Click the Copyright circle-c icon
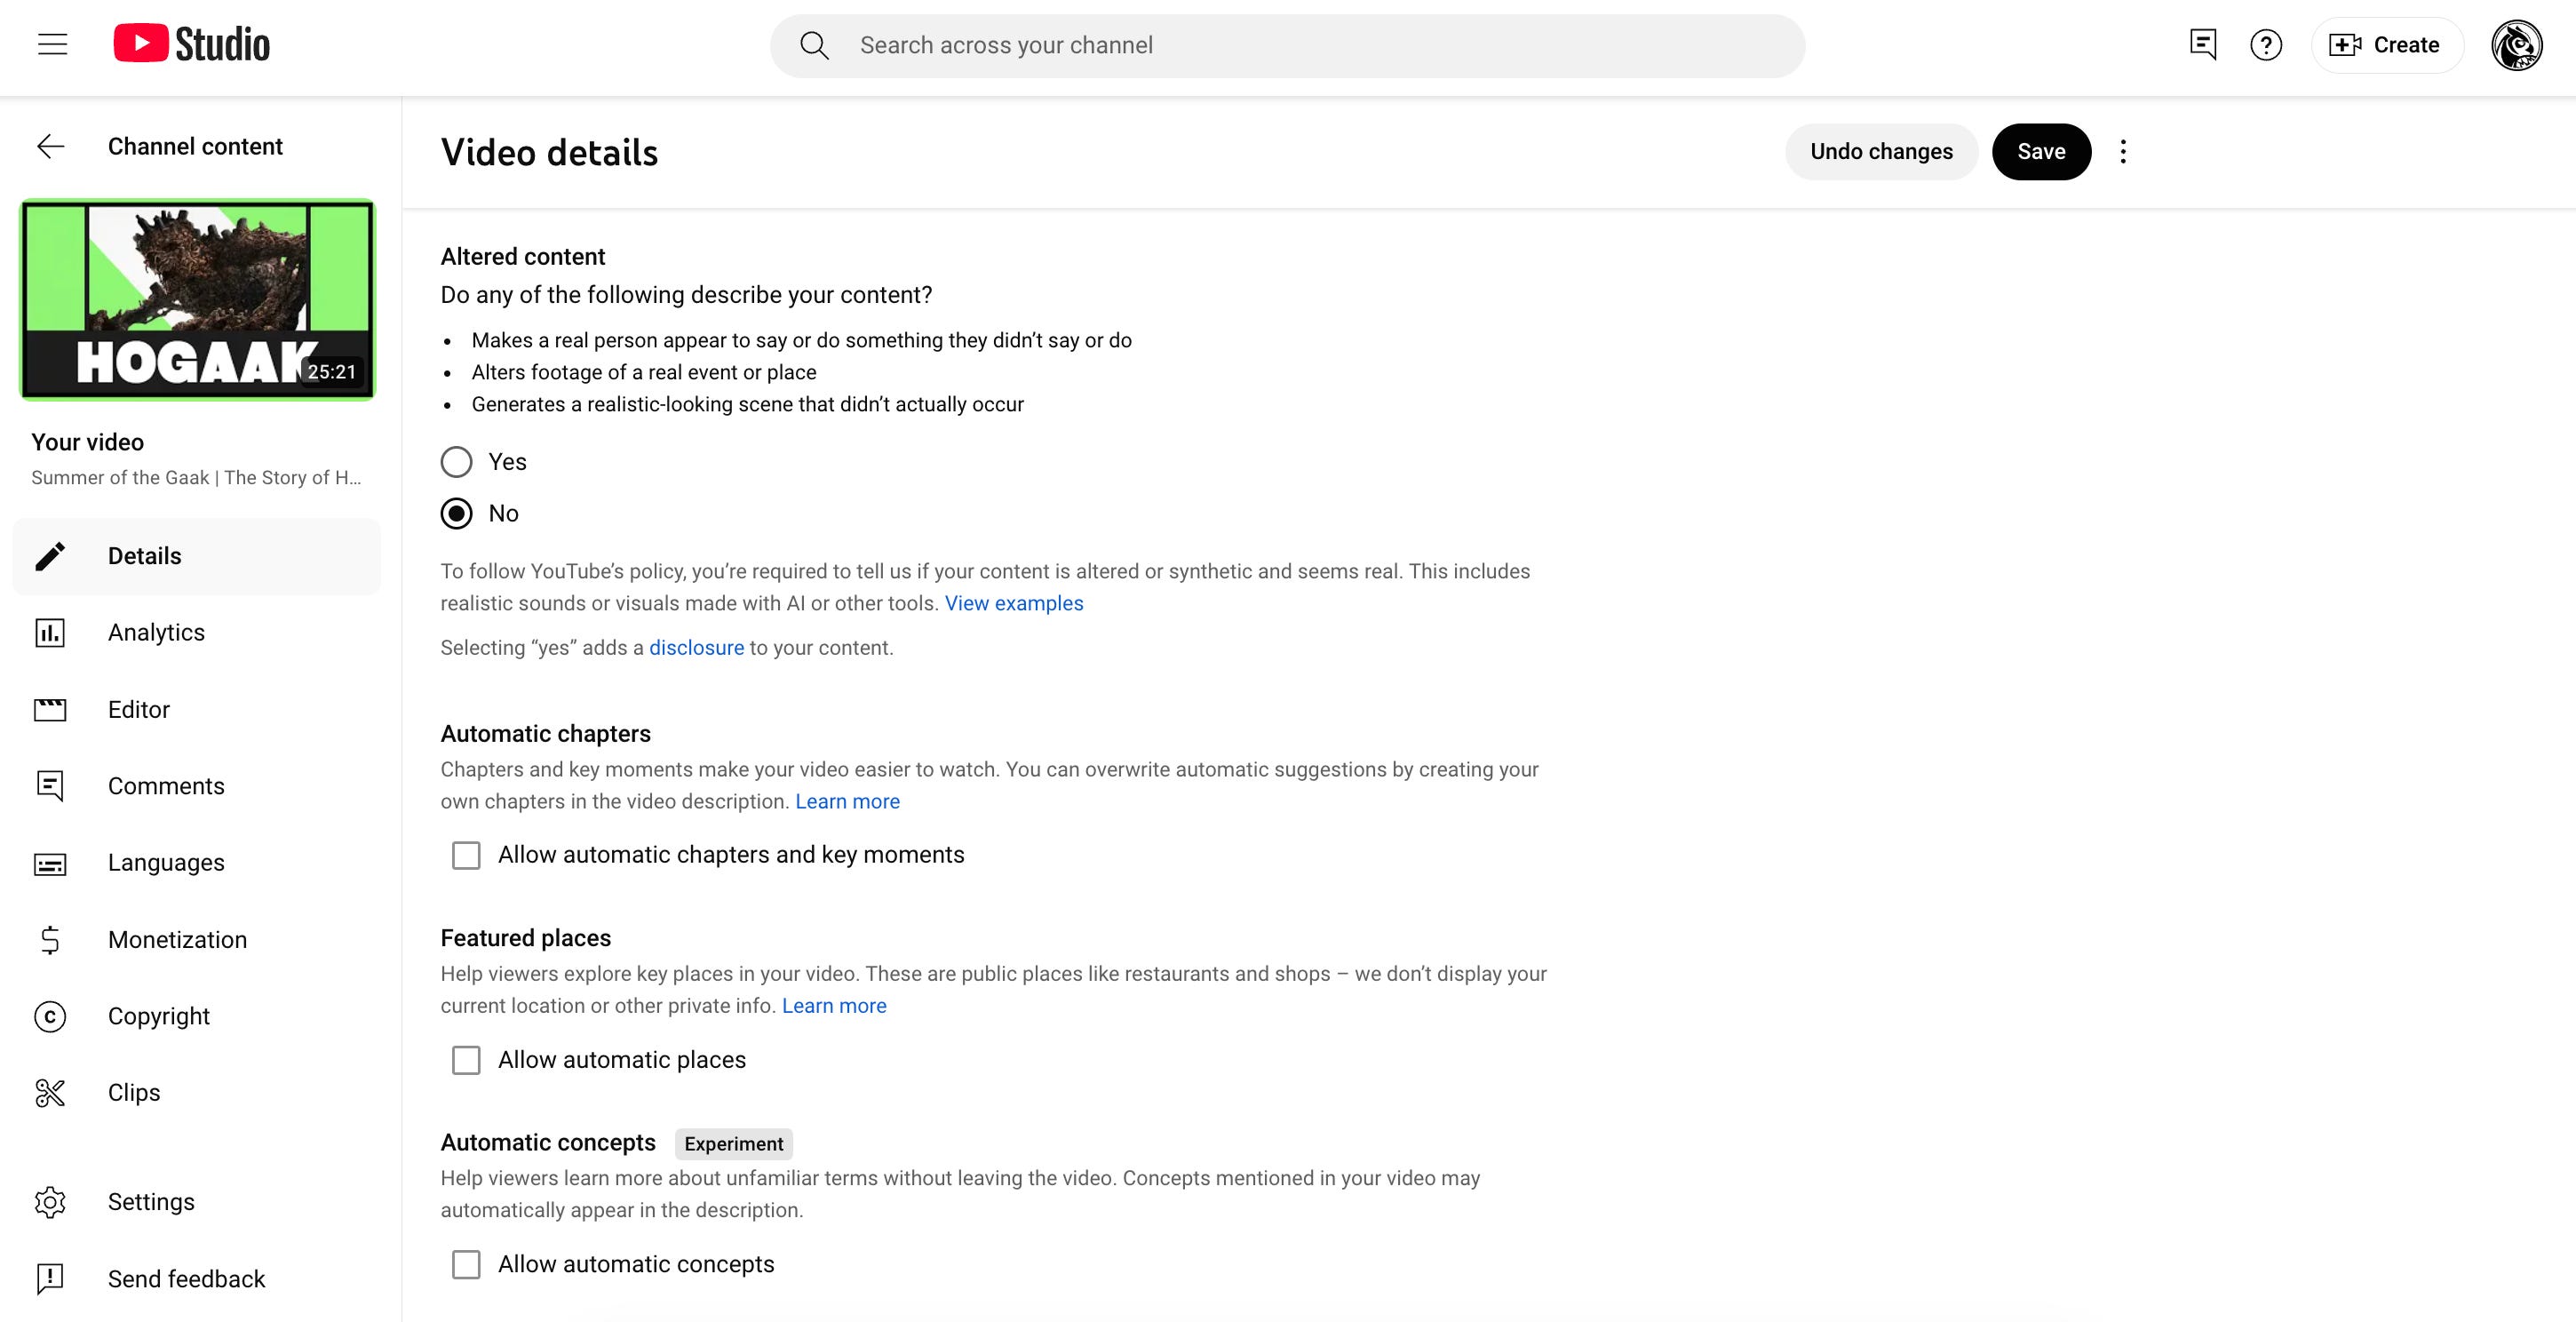This screenshot has height=1322, width=2576. click(x=50, y=1016)
